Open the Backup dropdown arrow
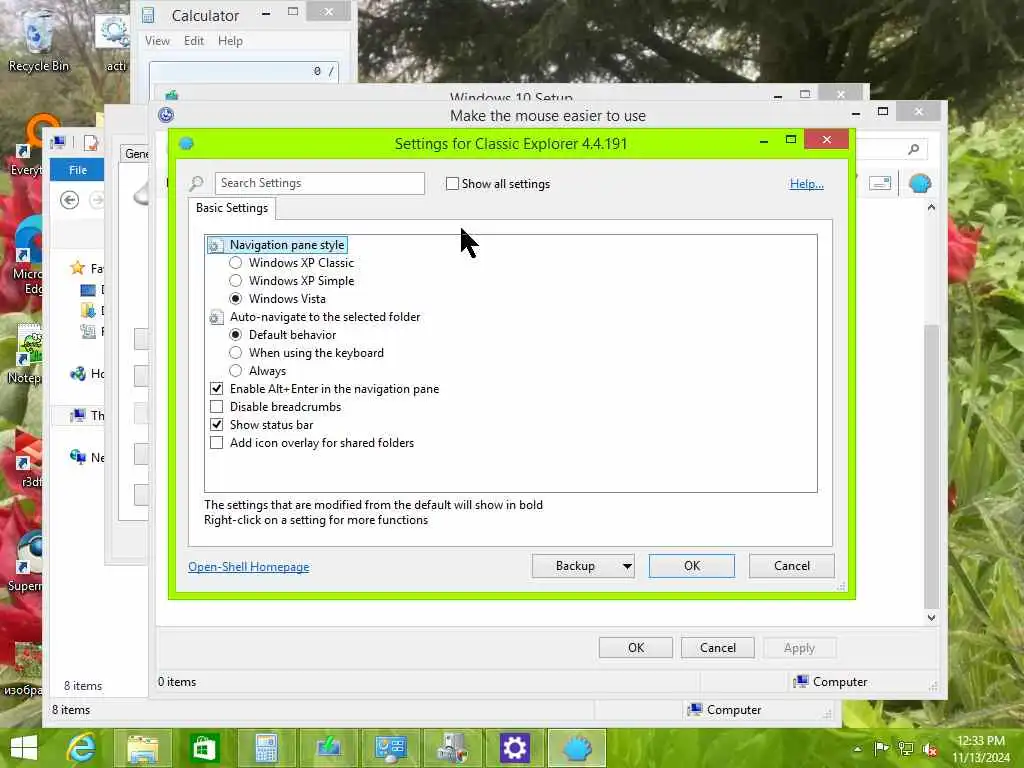This screenshot has width=1024, height=768. click(x=627, y=566)
